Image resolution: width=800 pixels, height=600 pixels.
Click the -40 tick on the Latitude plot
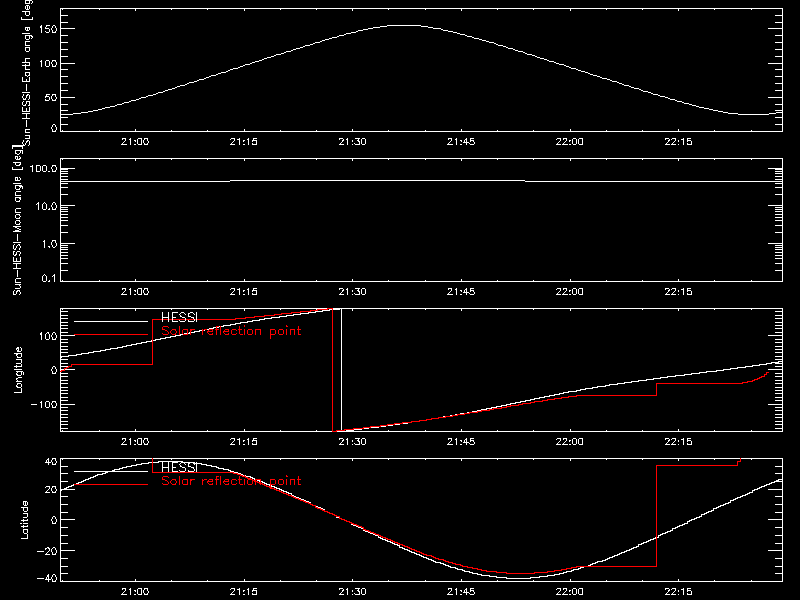48,579
